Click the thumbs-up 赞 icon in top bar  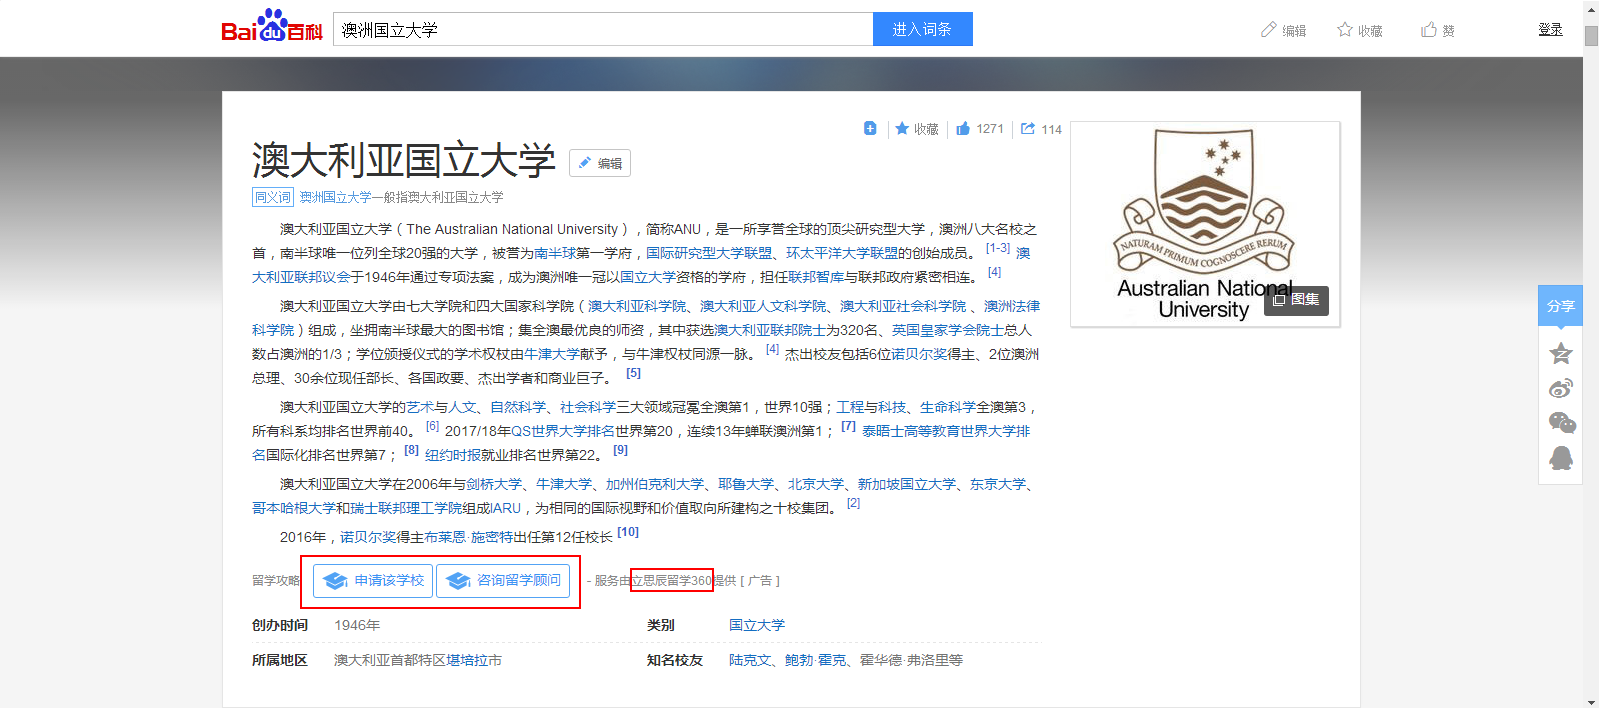pyautogui.click(x=1429, y=30)
